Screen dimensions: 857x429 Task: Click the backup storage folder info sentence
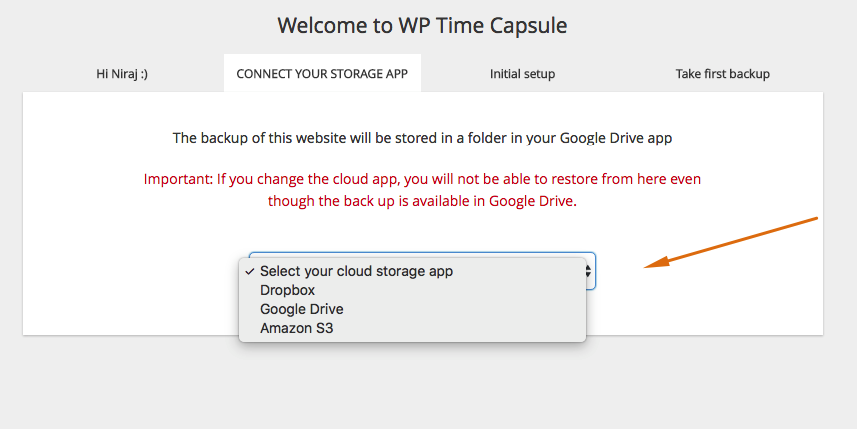422,138
